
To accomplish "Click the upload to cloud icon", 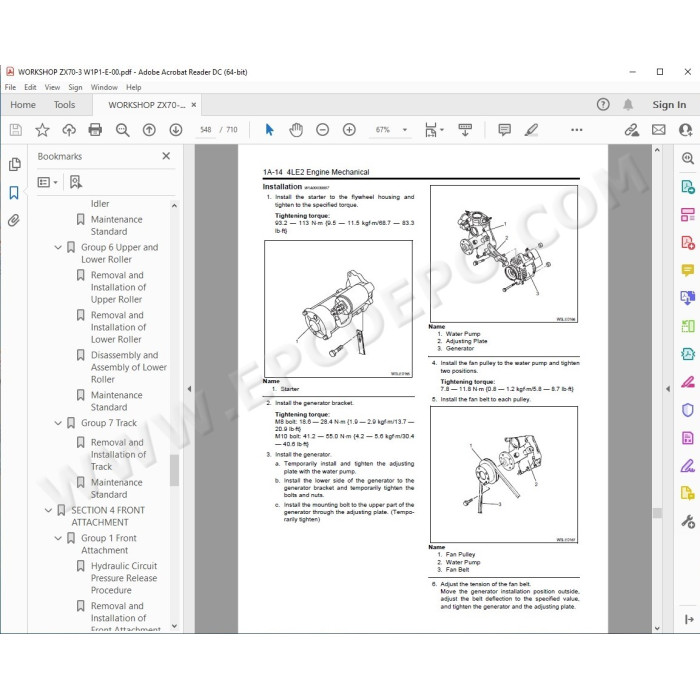I will click(x=69, y=130).
